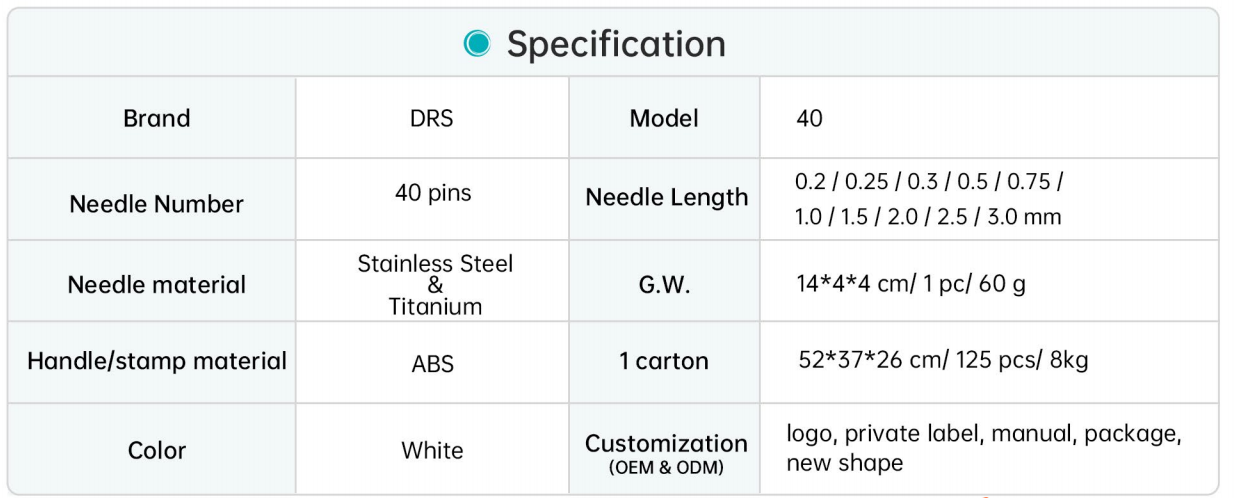The image size is (1234, 498).
Task: Select the Customization (OEM & ODM) label
Action: coord(666,451)
